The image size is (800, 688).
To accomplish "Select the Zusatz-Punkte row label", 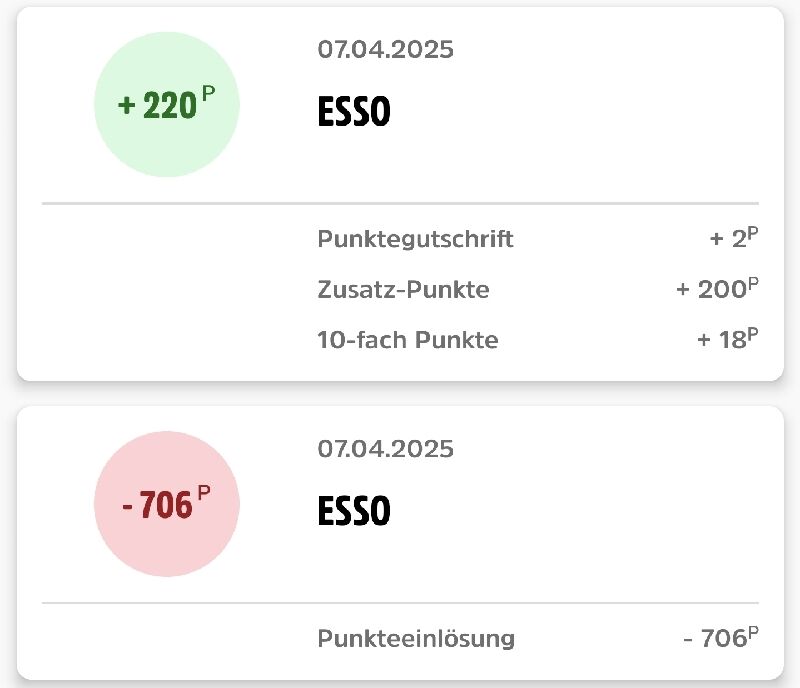I will [404, 289].
